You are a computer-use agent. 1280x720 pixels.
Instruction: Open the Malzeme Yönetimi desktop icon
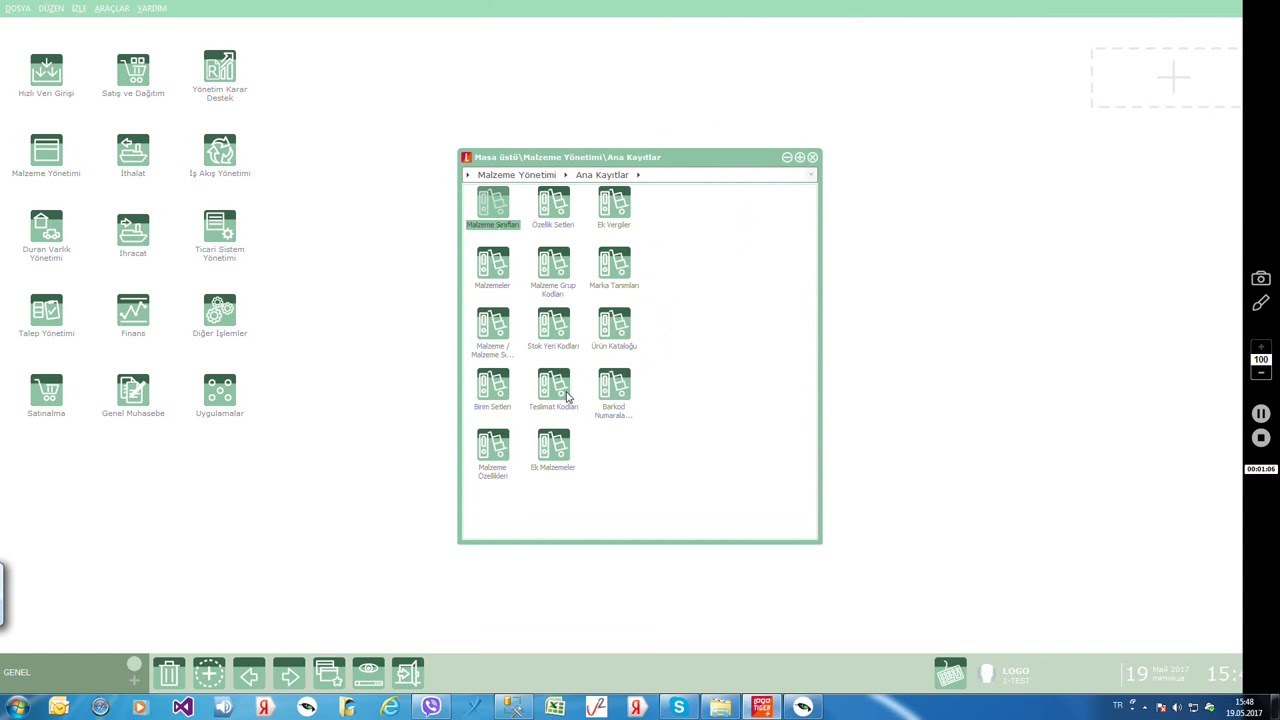(46, 156)
